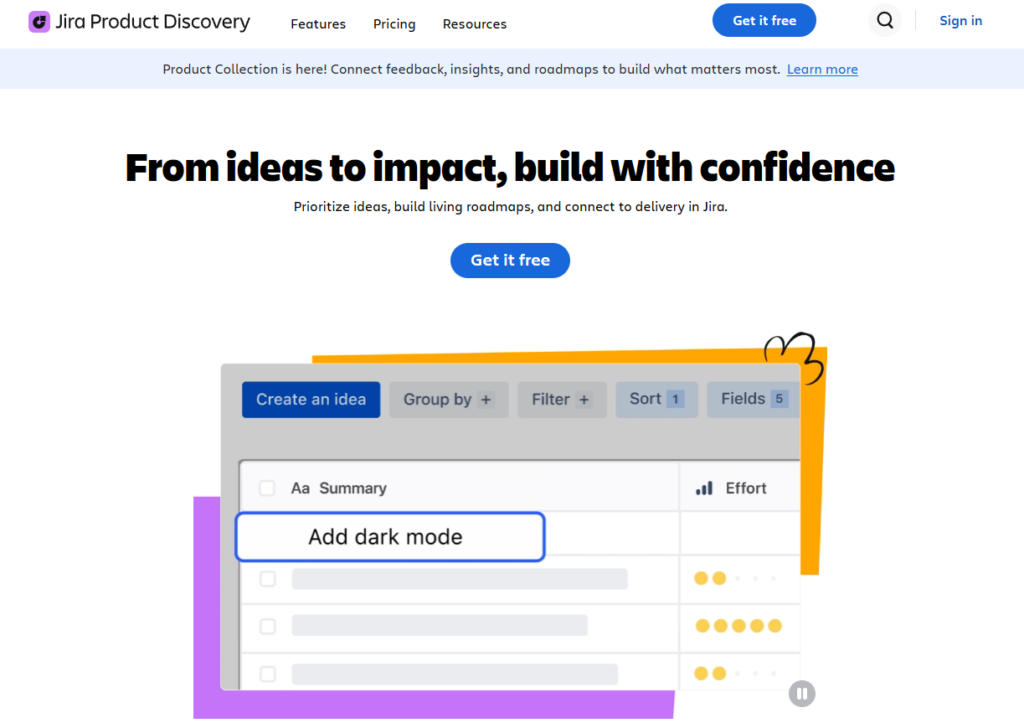Click the Sort count badge 1

point(675,398)
